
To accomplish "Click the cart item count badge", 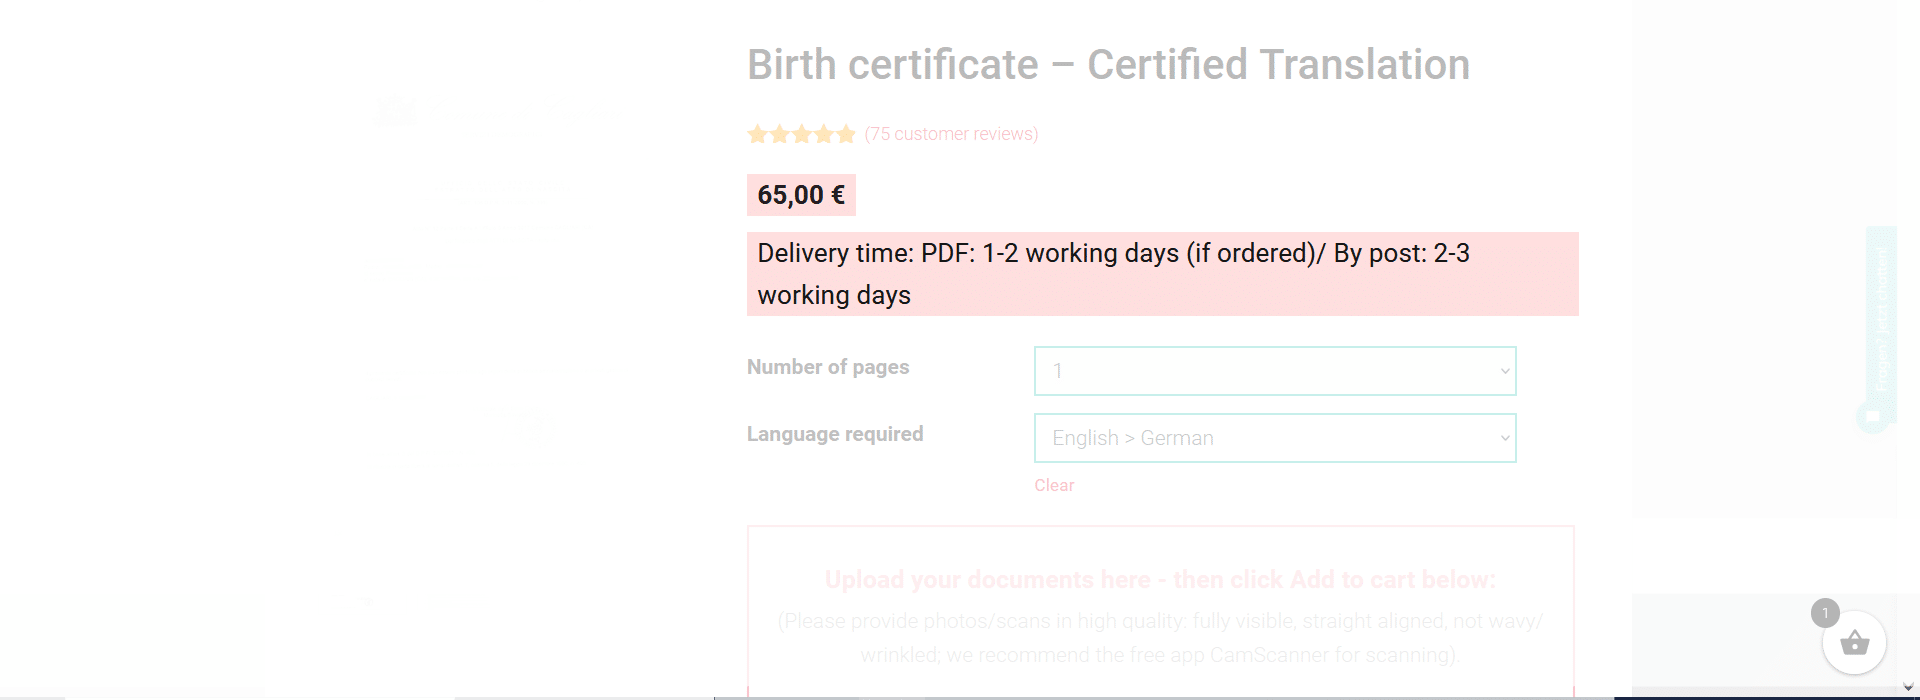I will (x=1825, y=613).
